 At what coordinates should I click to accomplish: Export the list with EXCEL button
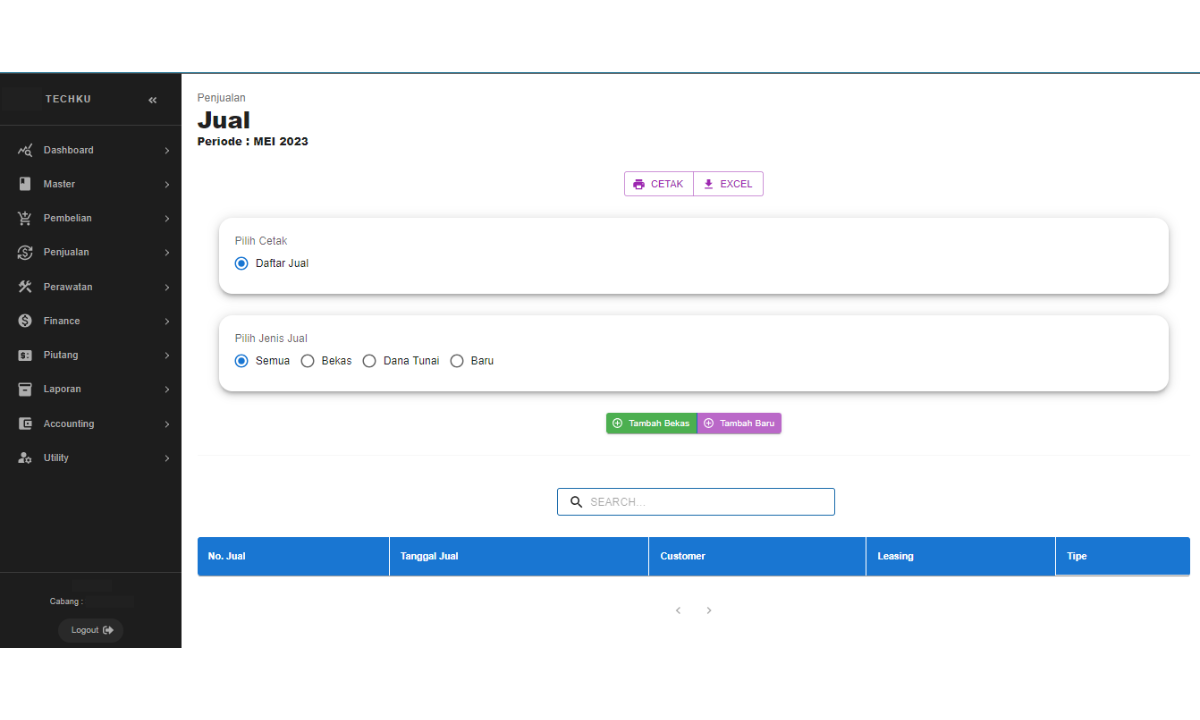tap(728, 184)
